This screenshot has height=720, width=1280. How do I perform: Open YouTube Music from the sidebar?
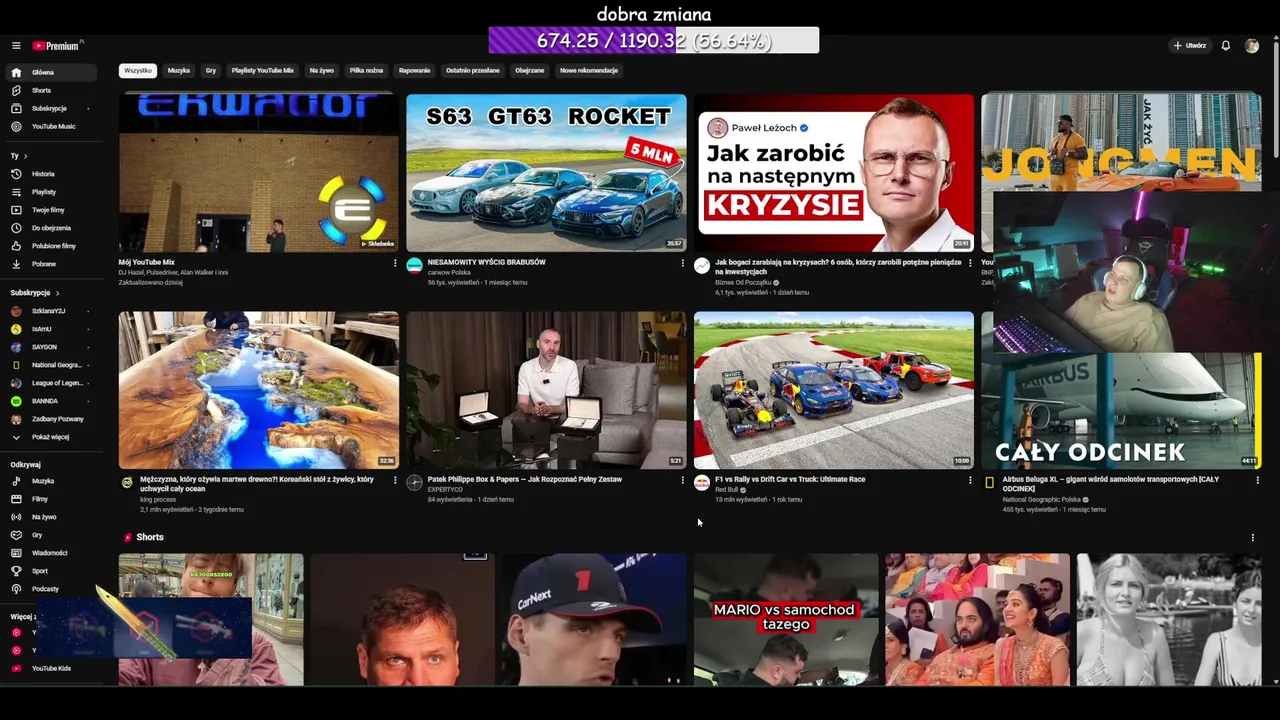[x=49, y=126]
